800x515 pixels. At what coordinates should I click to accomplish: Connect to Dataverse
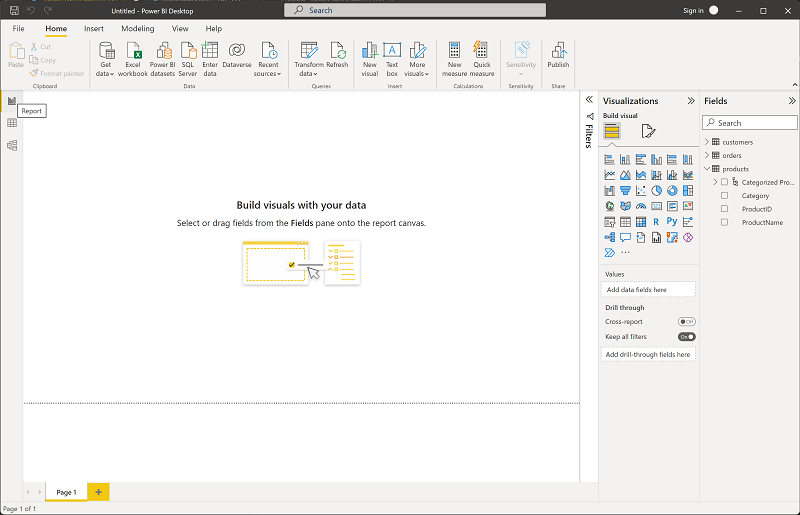pos(237,55)
